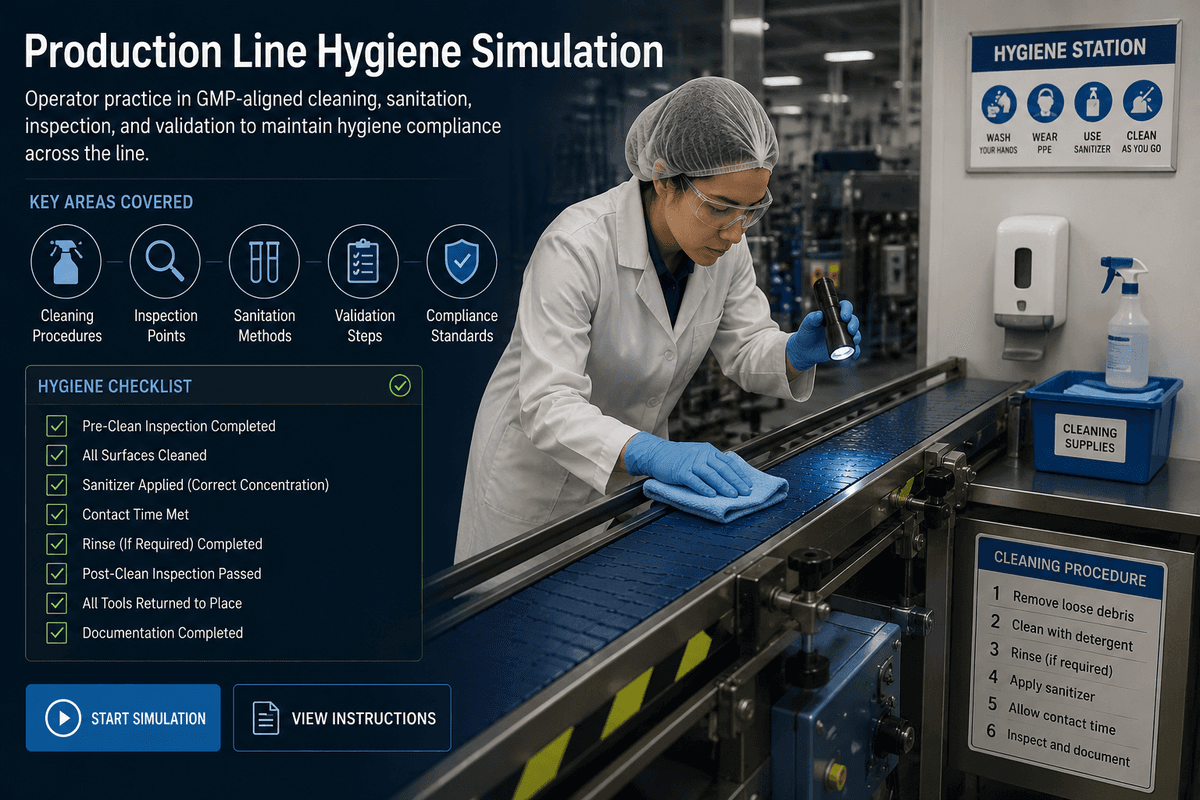
Task: Click the HYGIENE STATION sign title
Action: [x=1072, y=49]
